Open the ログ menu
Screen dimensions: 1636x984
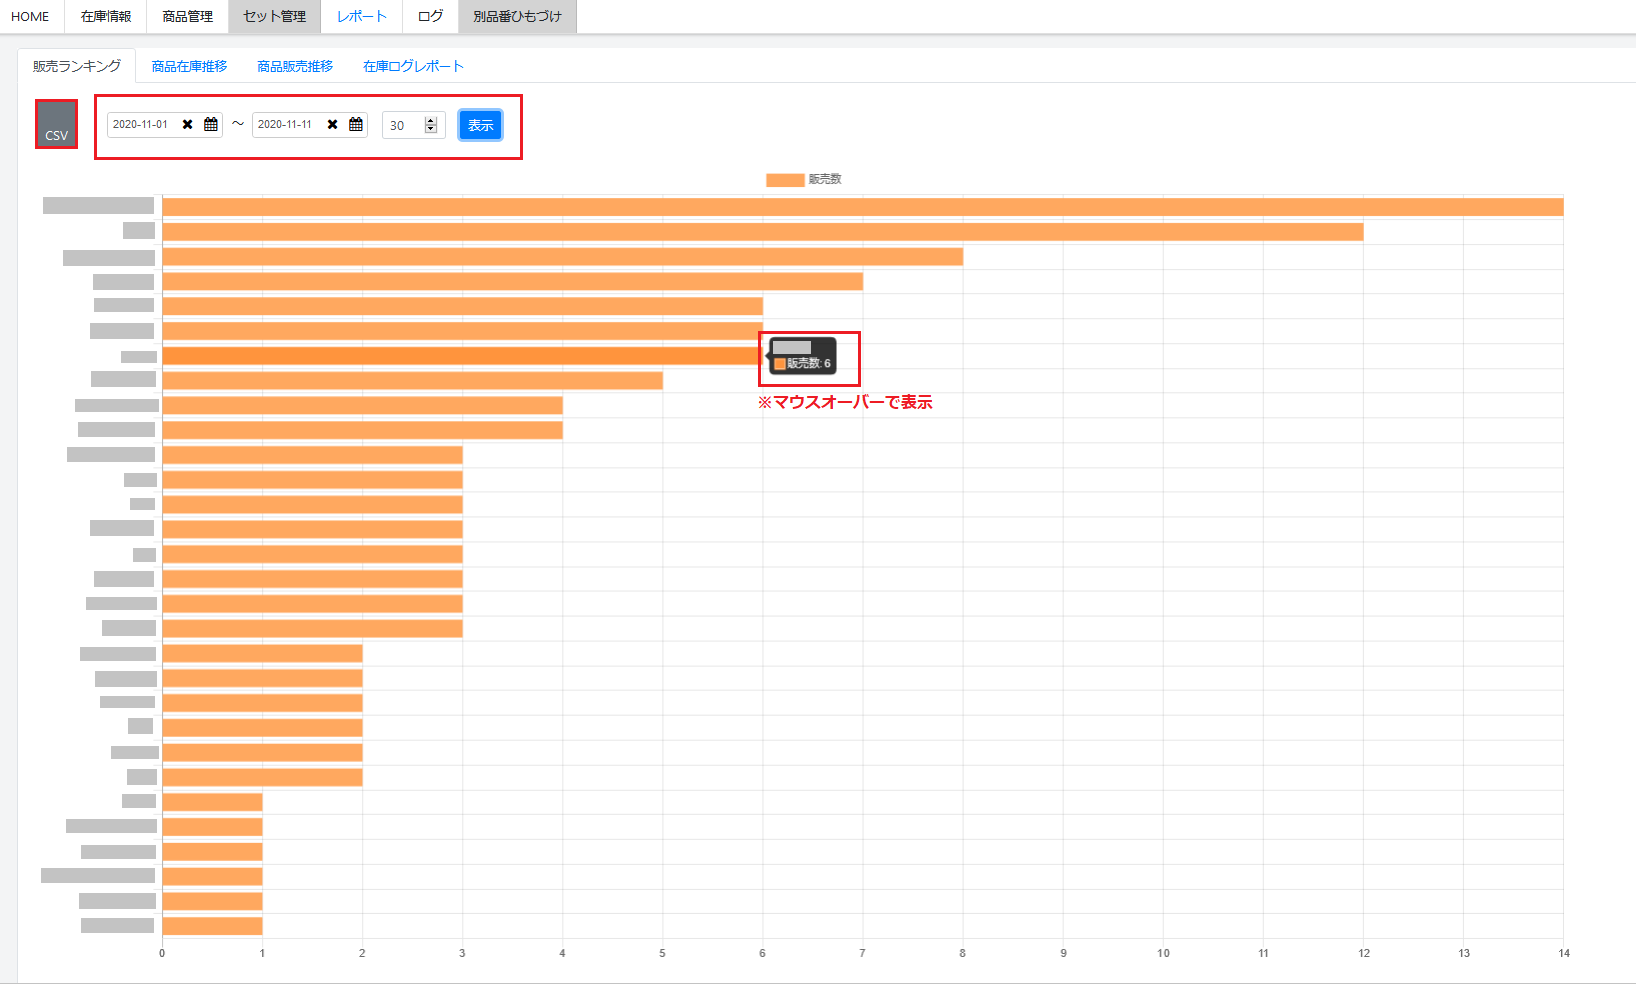(x=431, y=17)
